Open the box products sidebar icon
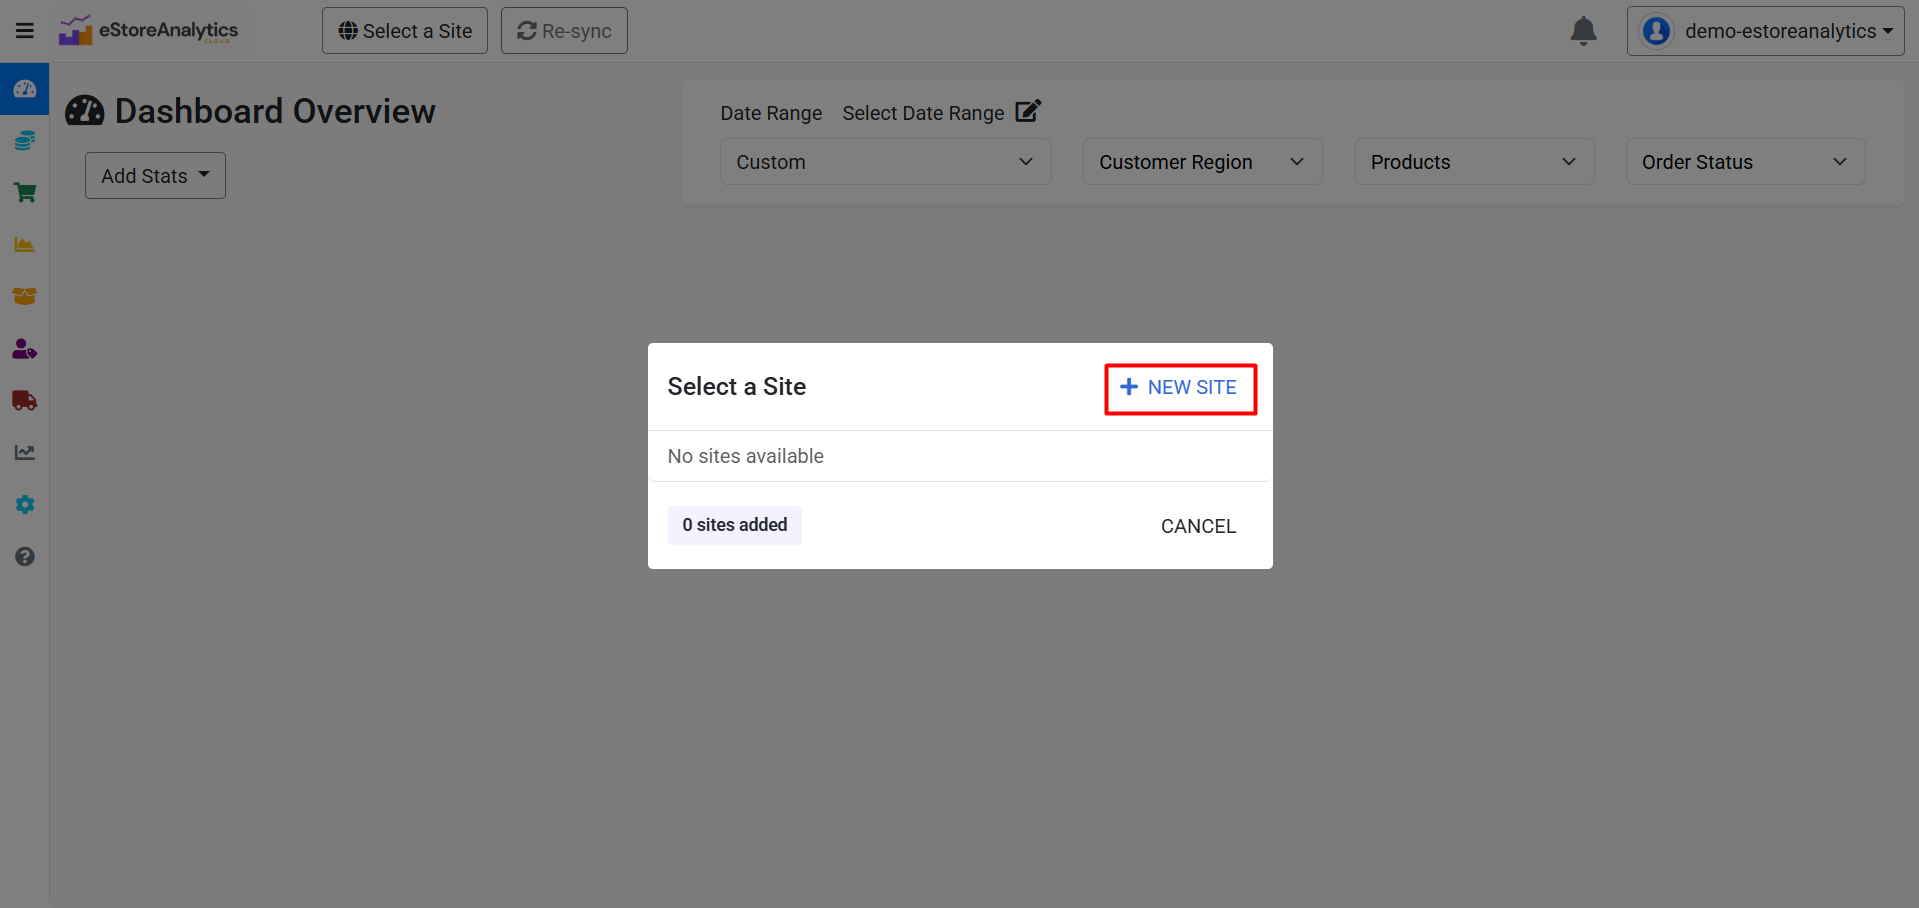The image size is (1919, 908). [x=25, y=297]
